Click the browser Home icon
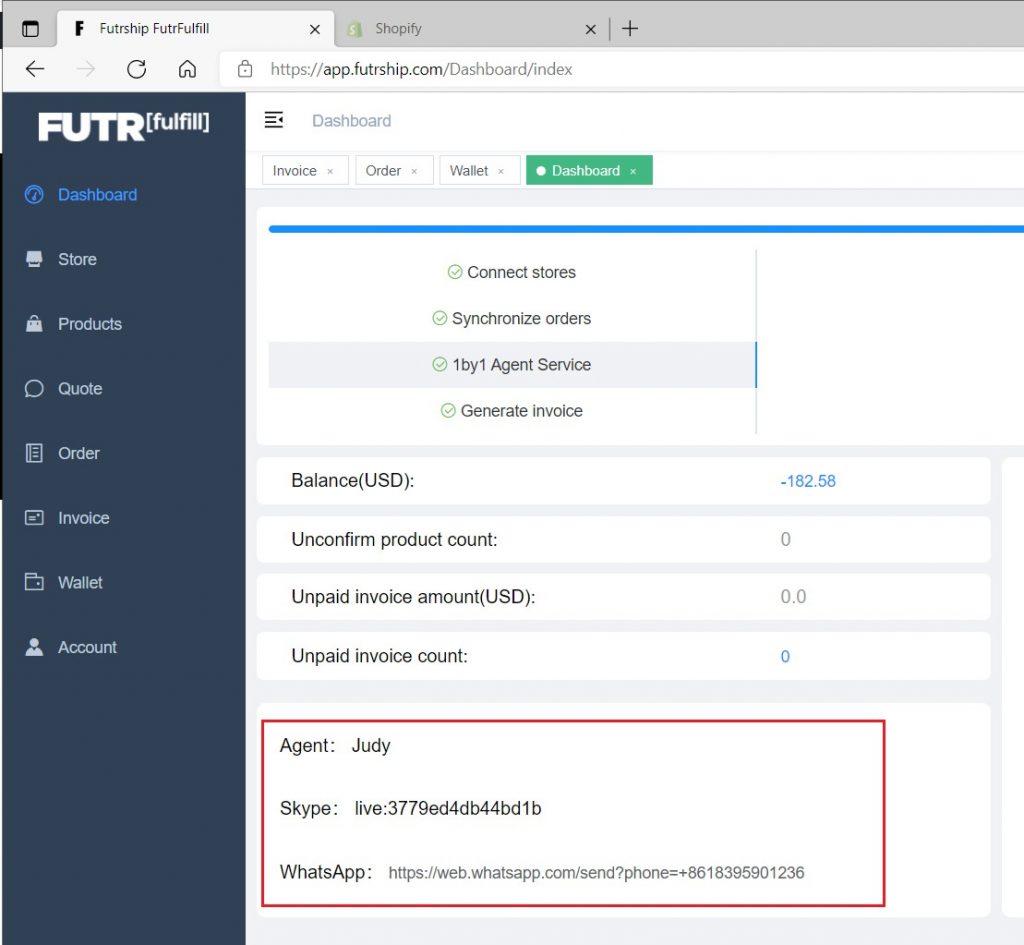 point(187,69)
